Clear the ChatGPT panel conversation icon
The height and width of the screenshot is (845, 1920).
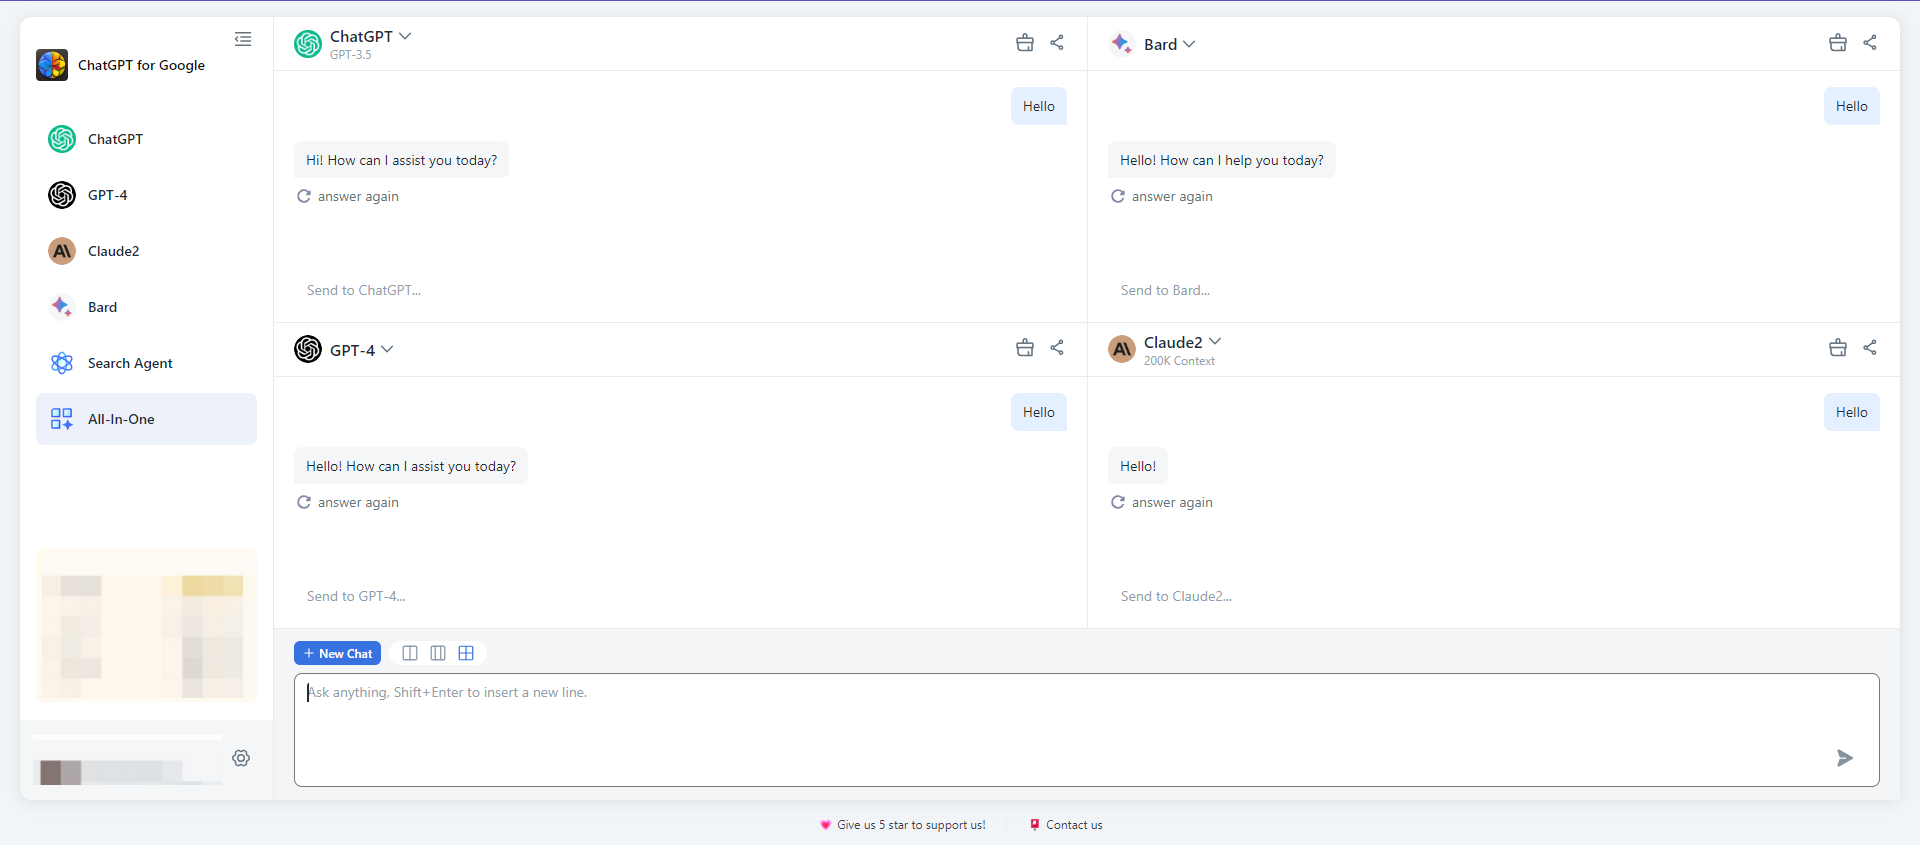click(x=1025, y=43)
